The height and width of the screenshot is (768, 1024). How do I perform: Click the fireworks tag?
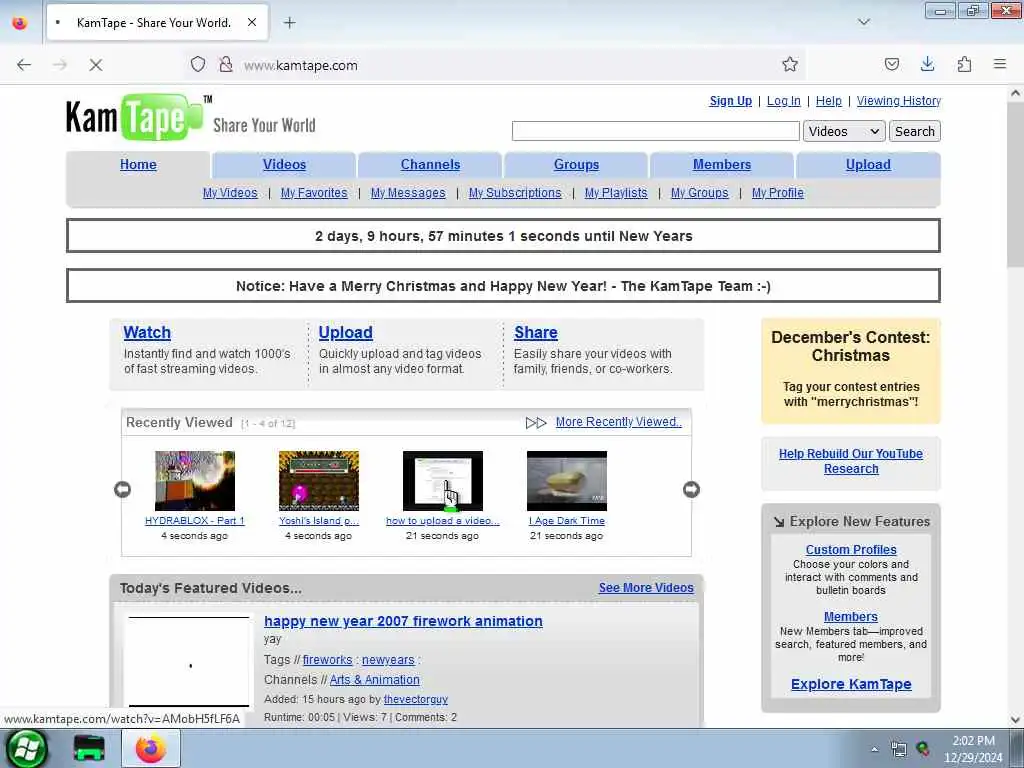click(x=327, y=660)
